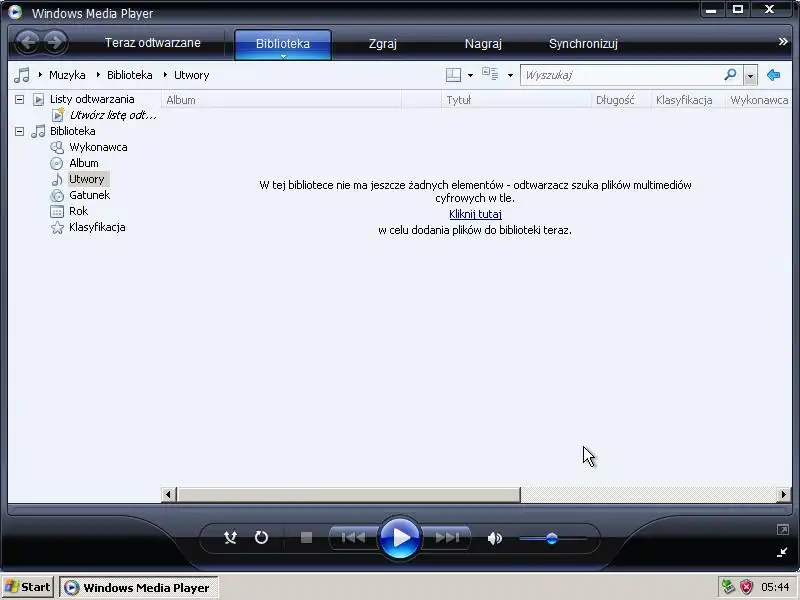Click Muzyka in the breadcrumb
This screenshot has height=600, width=800.
coord(67,75)
